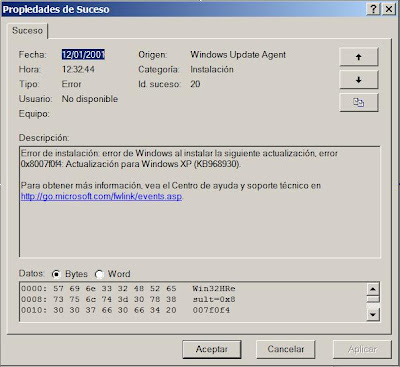Show previous event with up arrow
The height and width of the screenshot is (367, 400).
click(x=359, y=57)
